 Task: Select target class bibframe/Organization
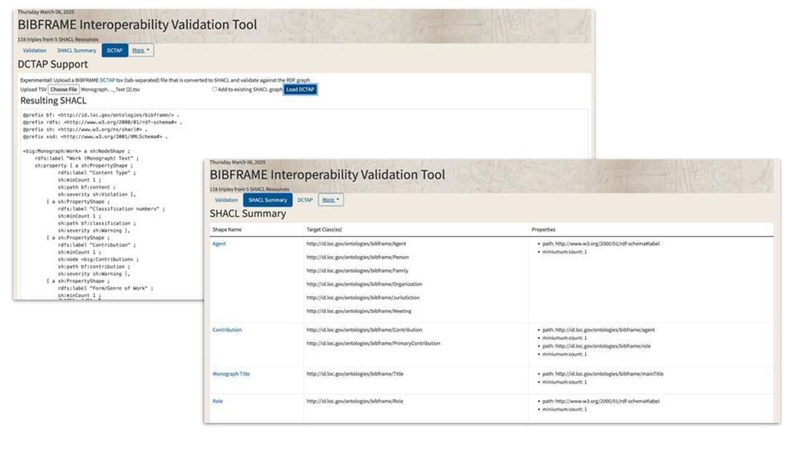(x=364, y=284)
